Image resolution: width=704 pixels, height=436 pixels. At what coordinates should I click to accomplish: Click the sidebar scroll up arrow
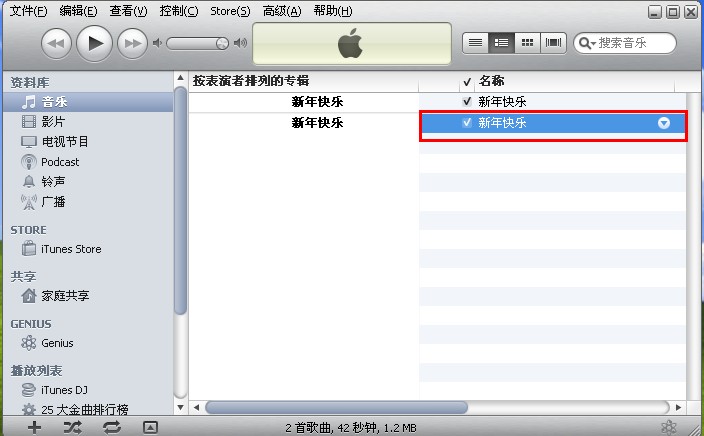[x=180, y=78]
